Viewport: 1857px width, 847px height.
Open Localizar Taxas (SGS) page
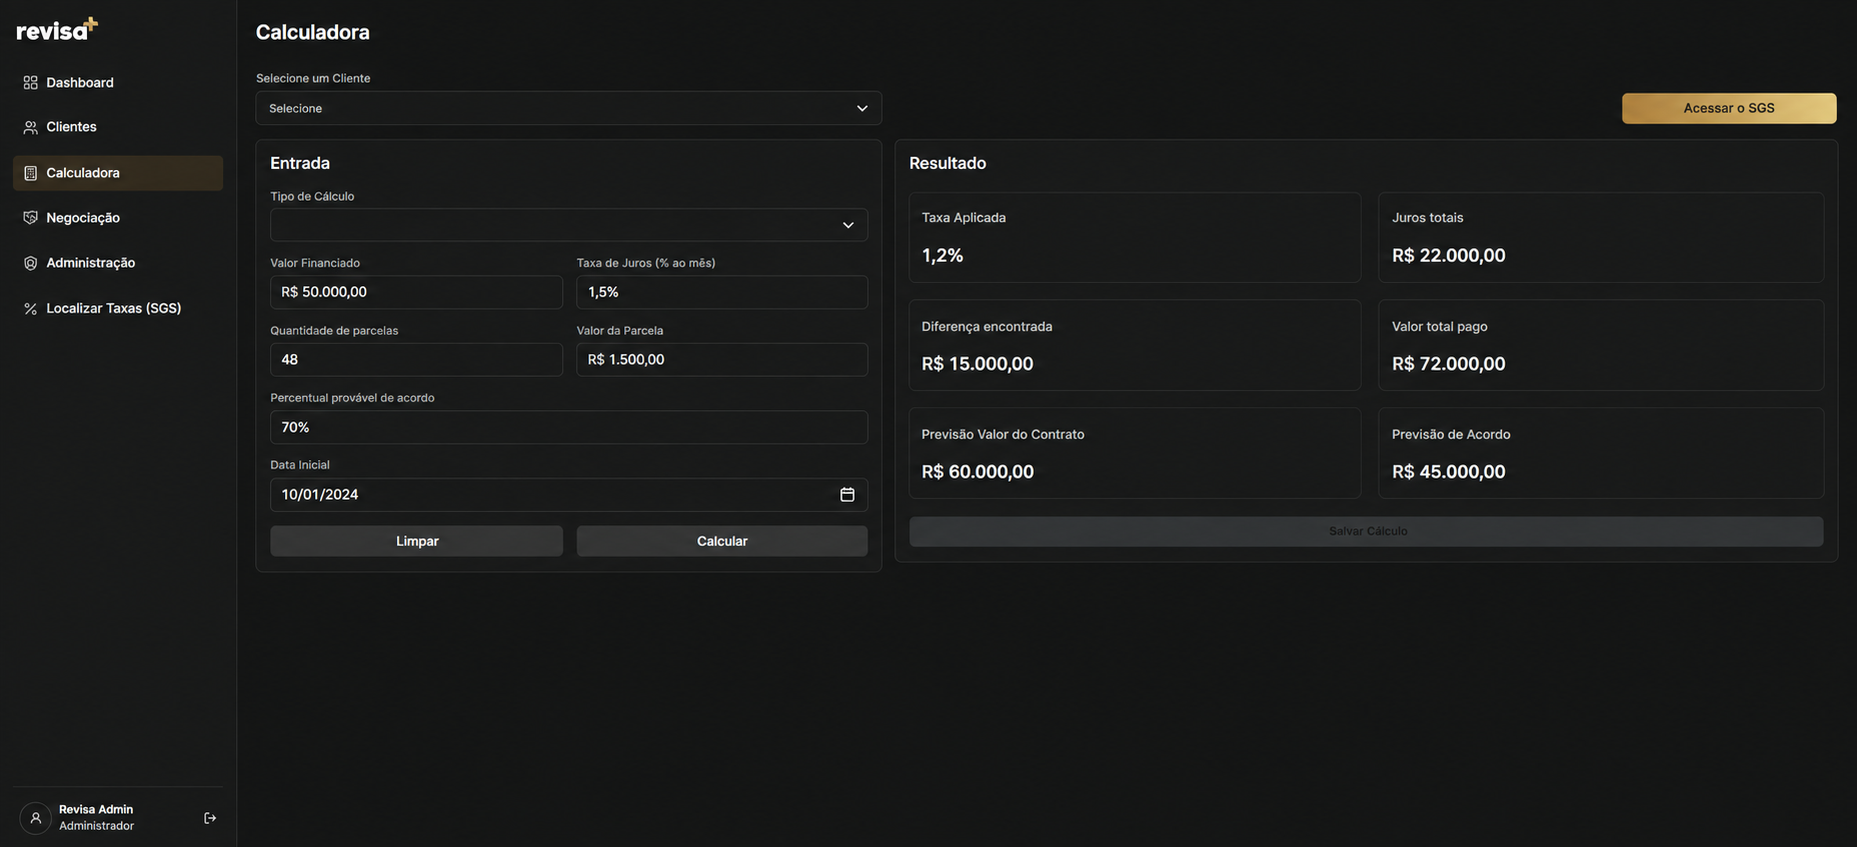(118, 309)
